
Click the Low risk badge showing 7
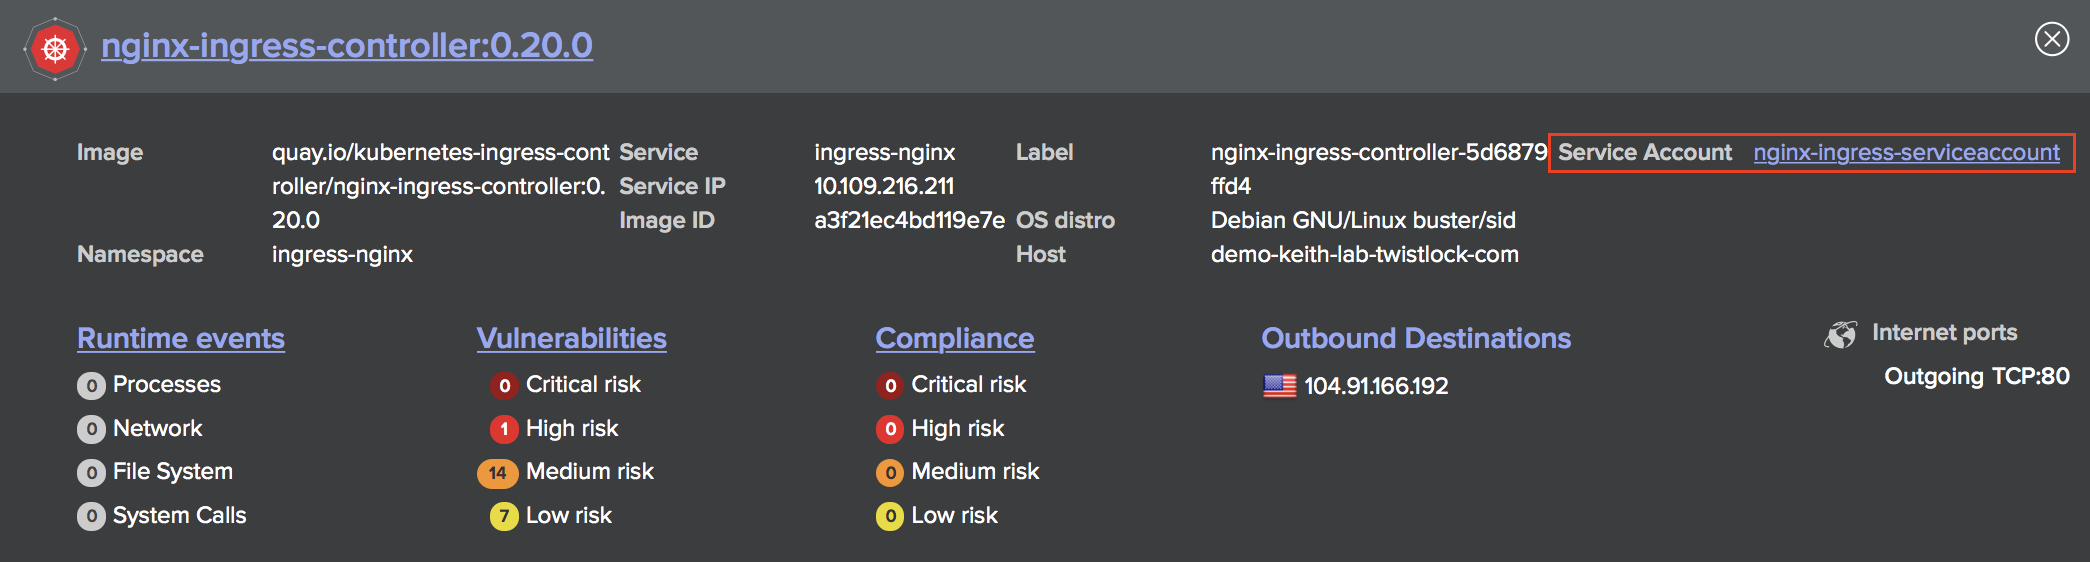504,517
